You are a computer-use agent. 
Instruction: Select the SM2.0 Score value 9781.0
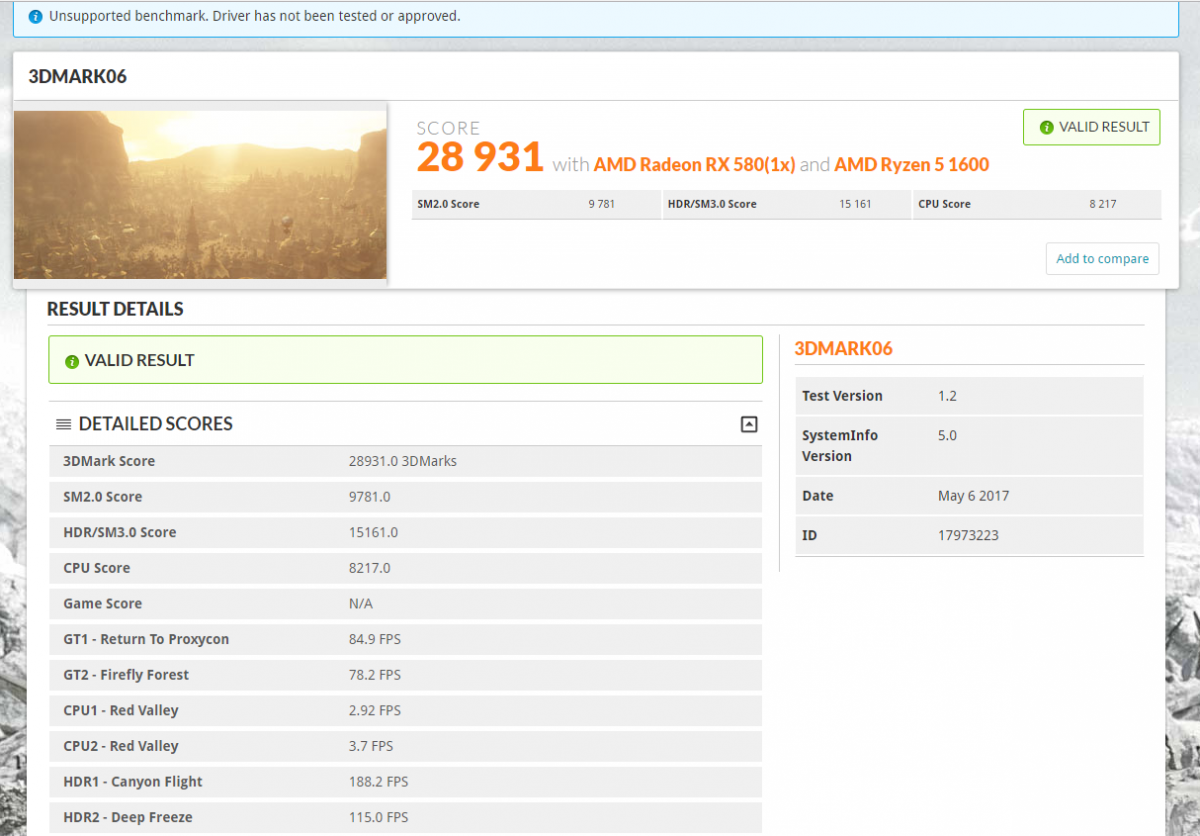(x=369, y=497)
